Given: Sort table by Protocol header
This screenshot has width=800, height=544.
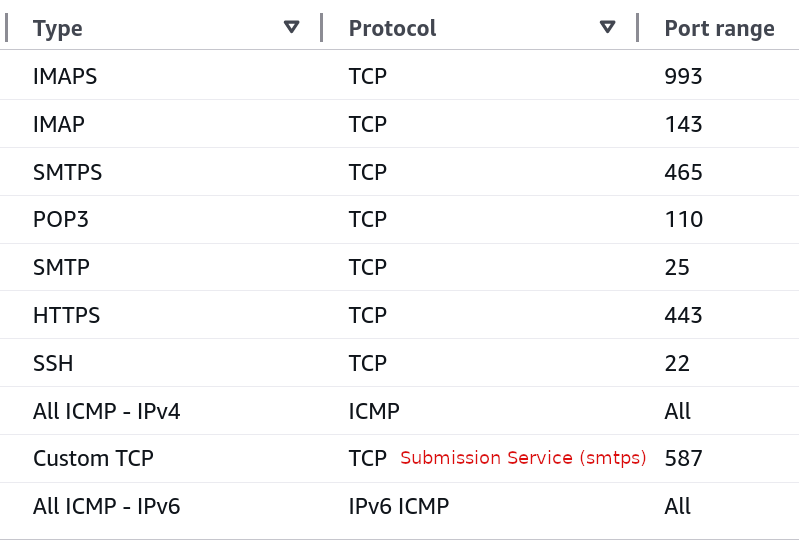Looking at the screenshot, I should 392,28.
